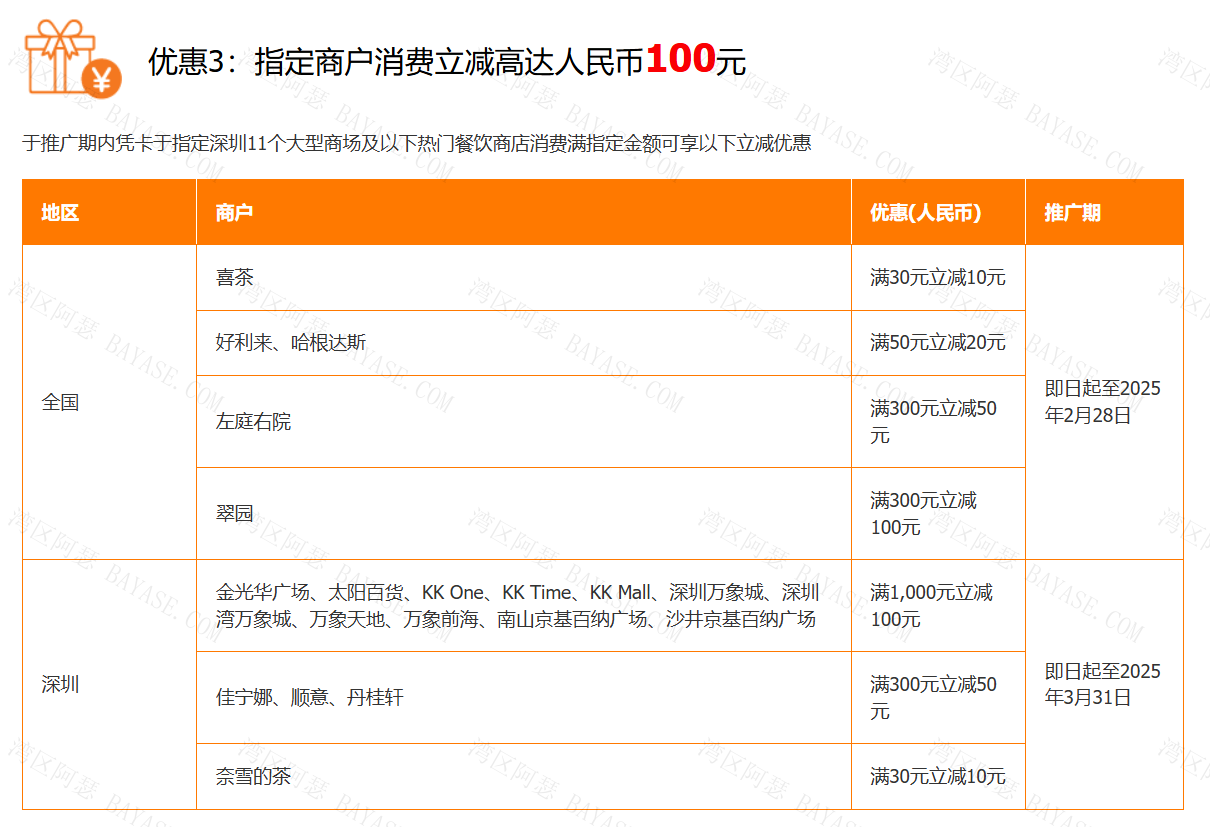Click the 金光华广场 shopping malls list cell

pyautogui.click(x=524, y=606)
